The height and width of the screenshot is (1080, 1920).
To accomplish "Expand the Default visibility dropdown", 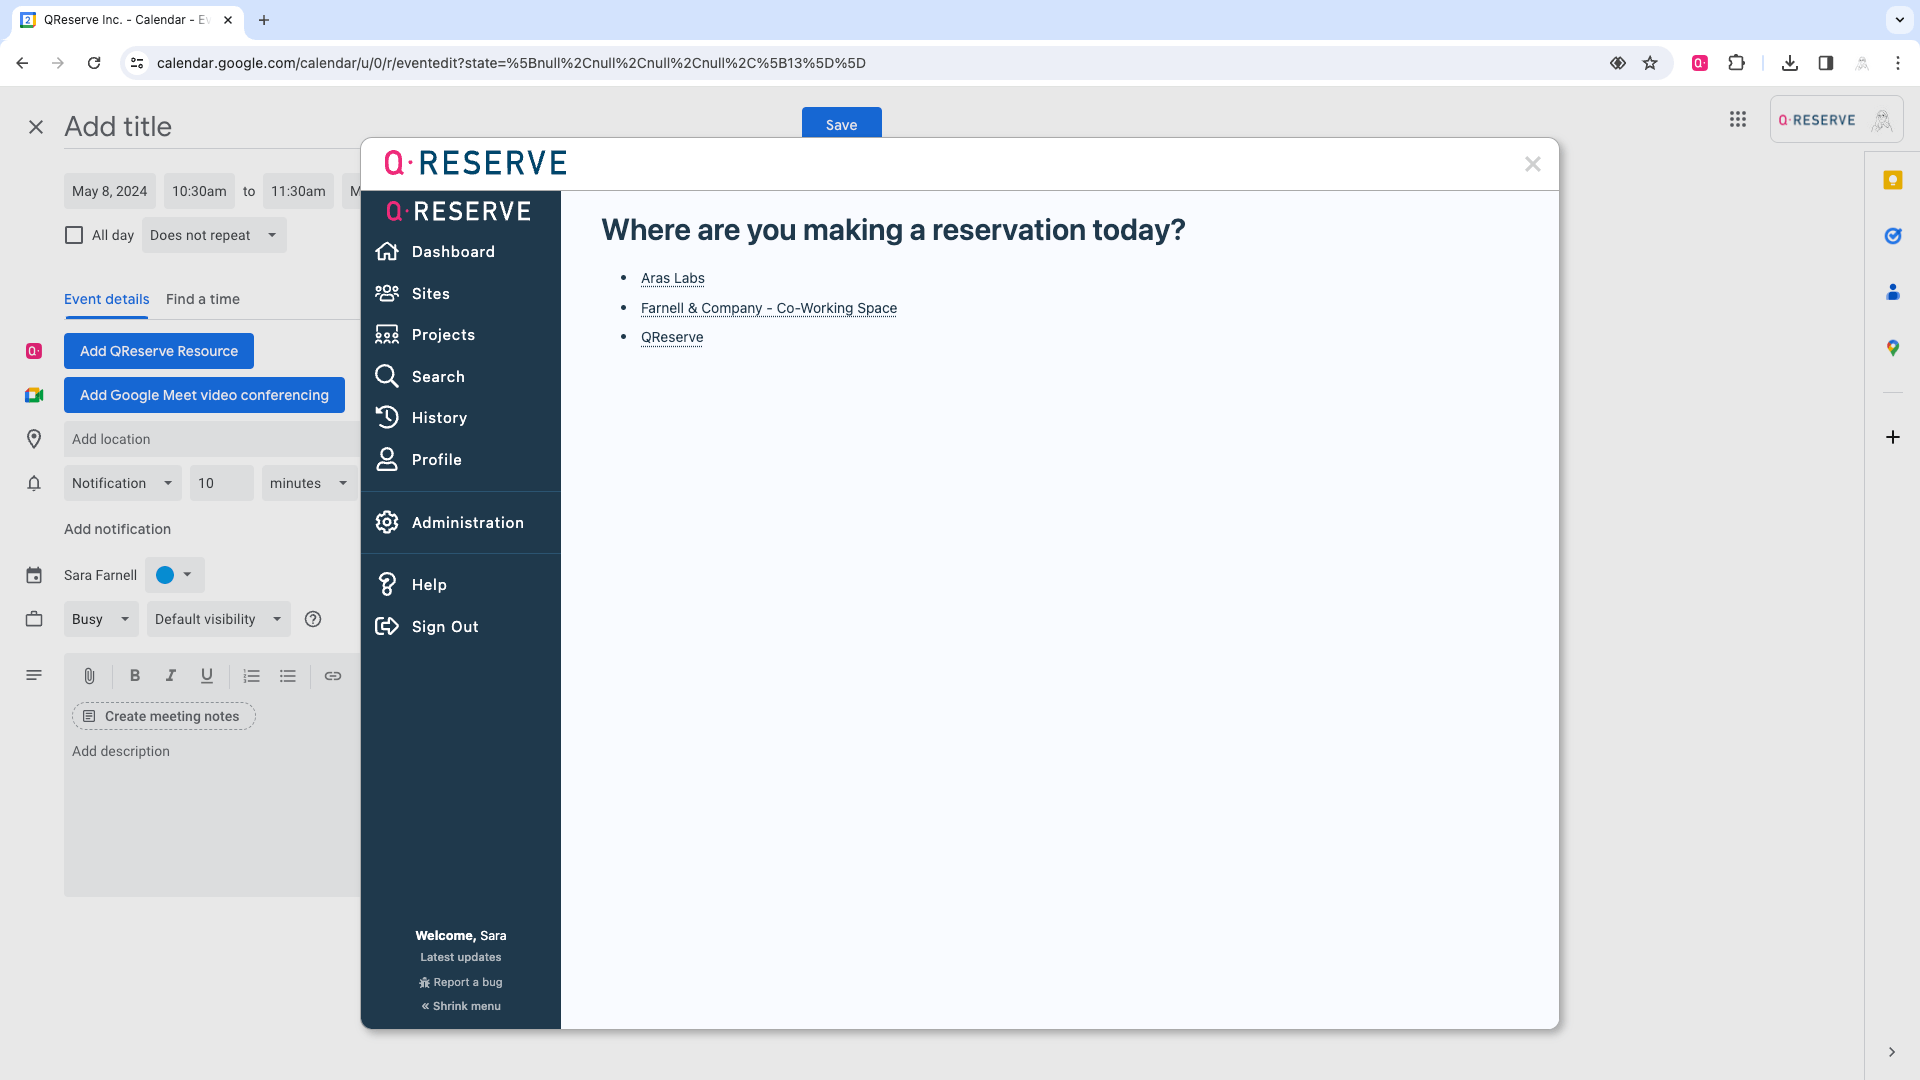I will pyautogui.click(x=218, y=620).
